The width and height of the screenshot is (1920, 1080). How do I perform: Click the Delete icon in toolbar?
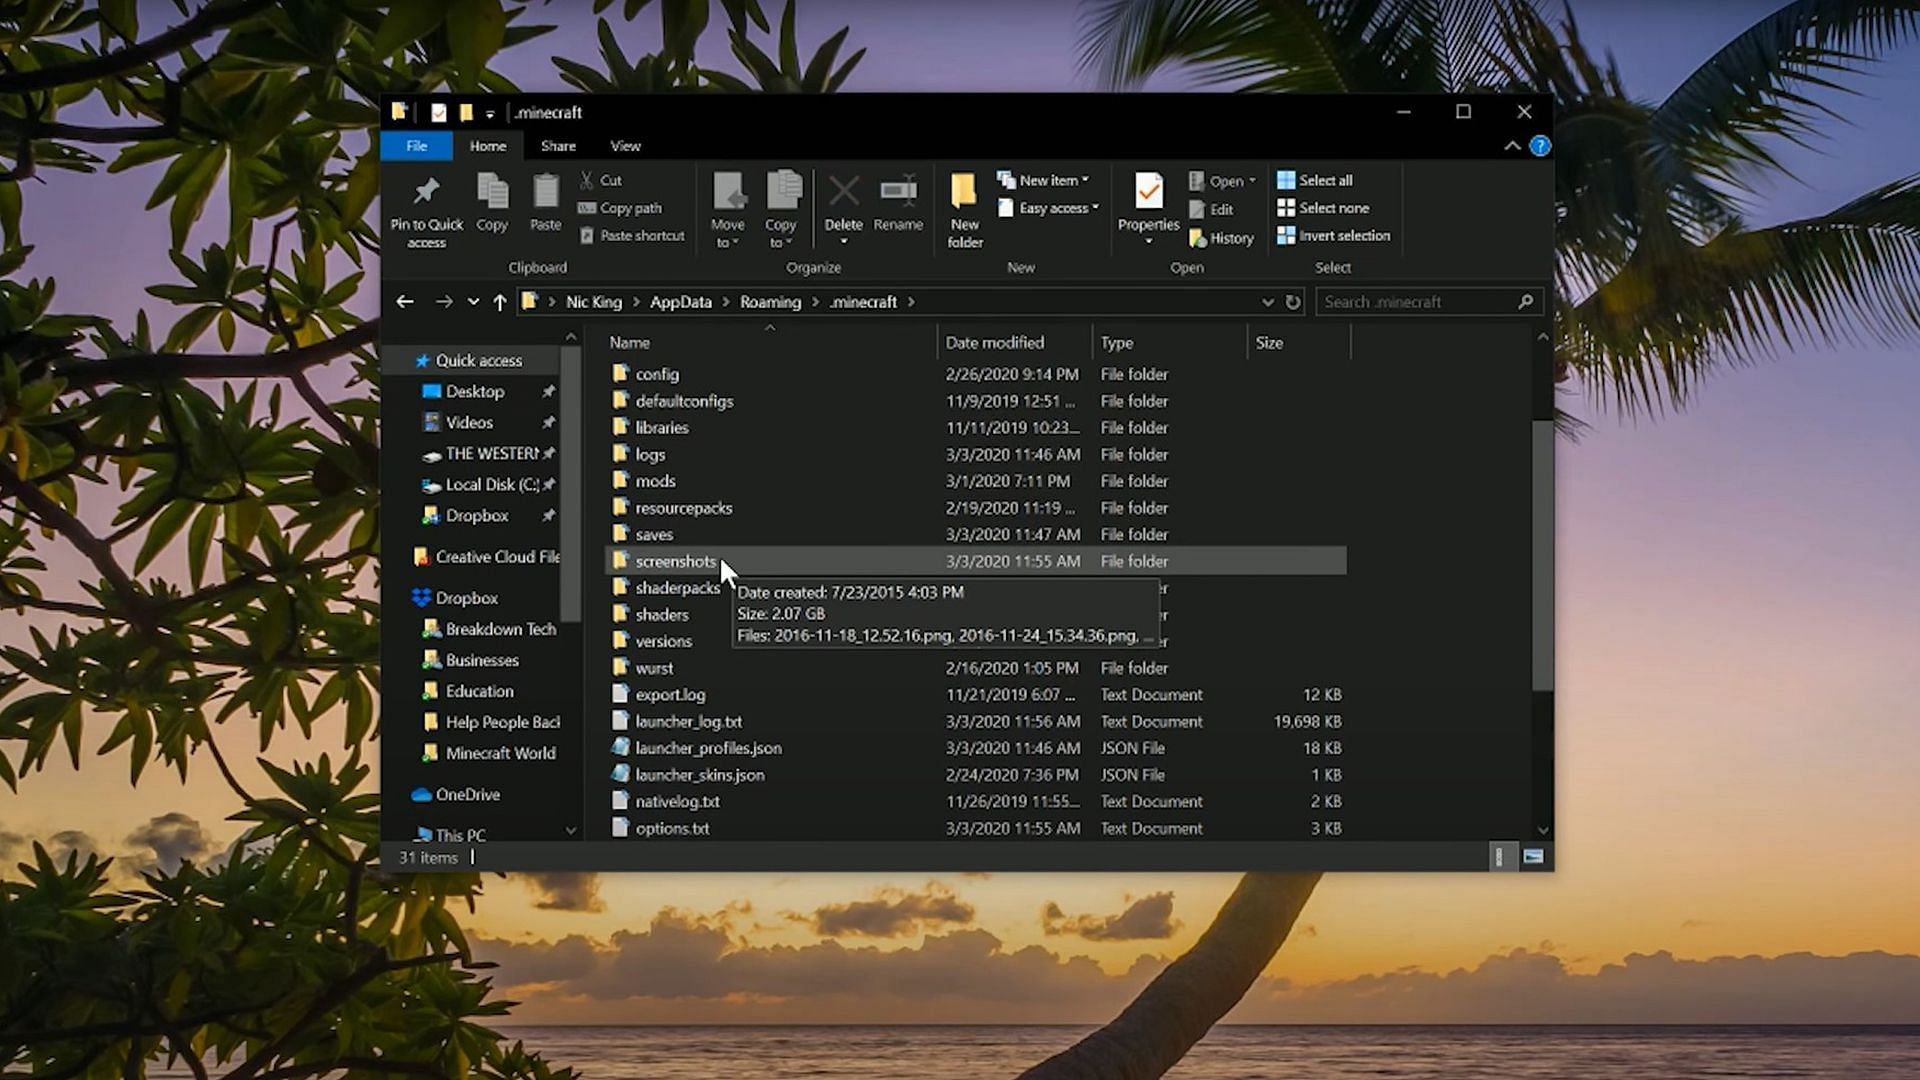pos(843,204)
